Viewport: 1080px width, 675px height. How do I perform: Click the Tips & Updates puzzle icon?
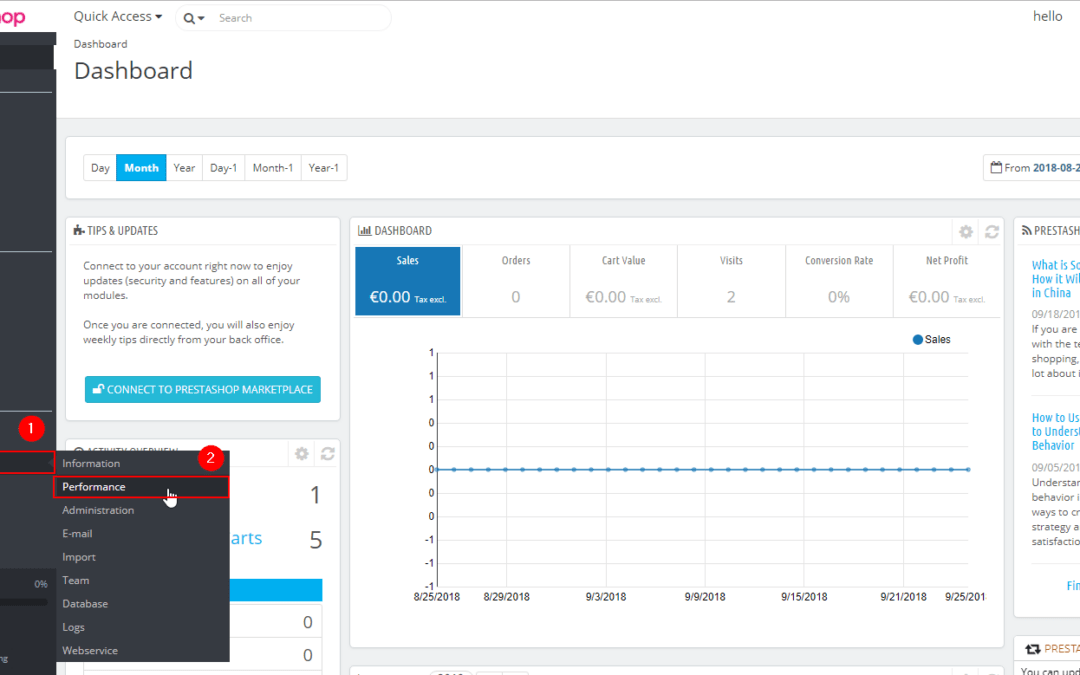coord(79,231)
